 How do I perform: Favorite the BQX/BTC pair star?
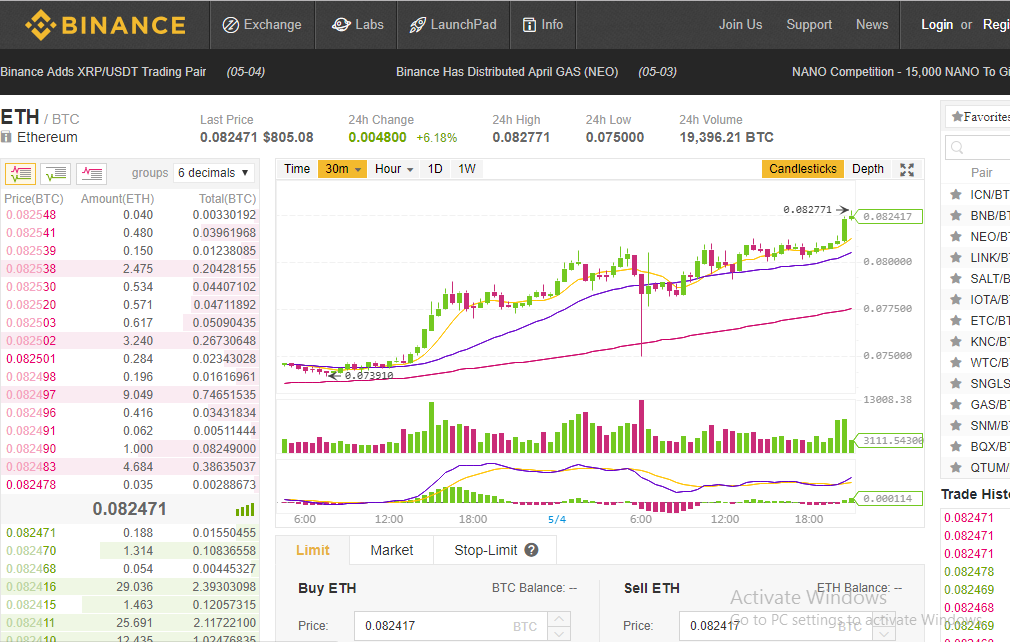pyautogui.click(x=956, y=446)
